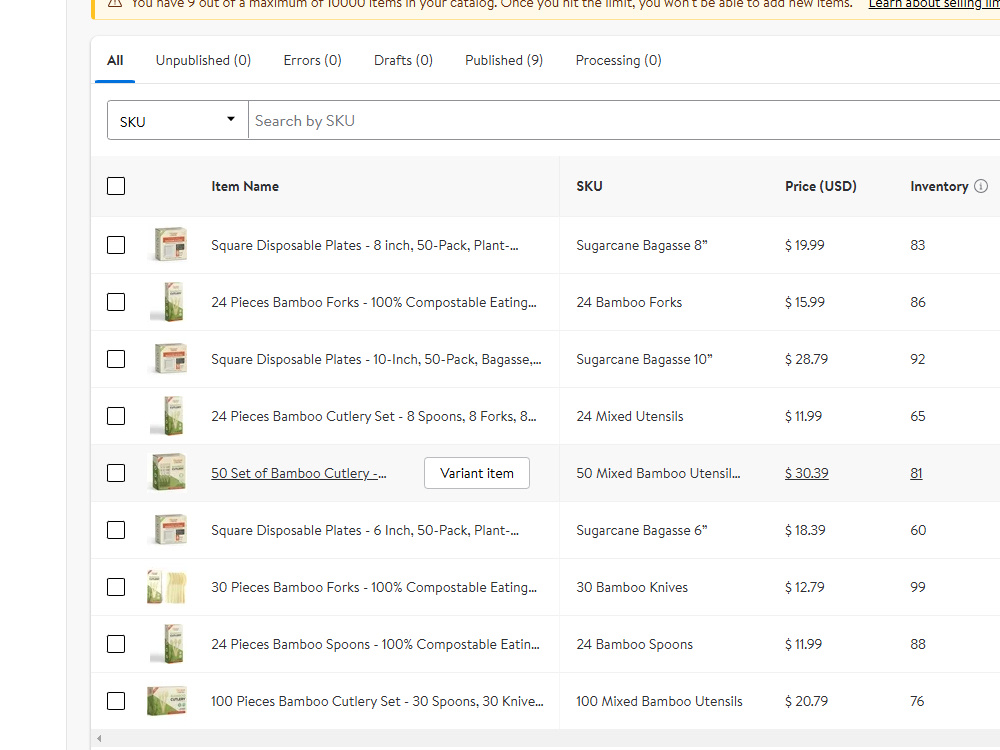
Task: Click the Variant item button
Action: (x=477, y=473)
